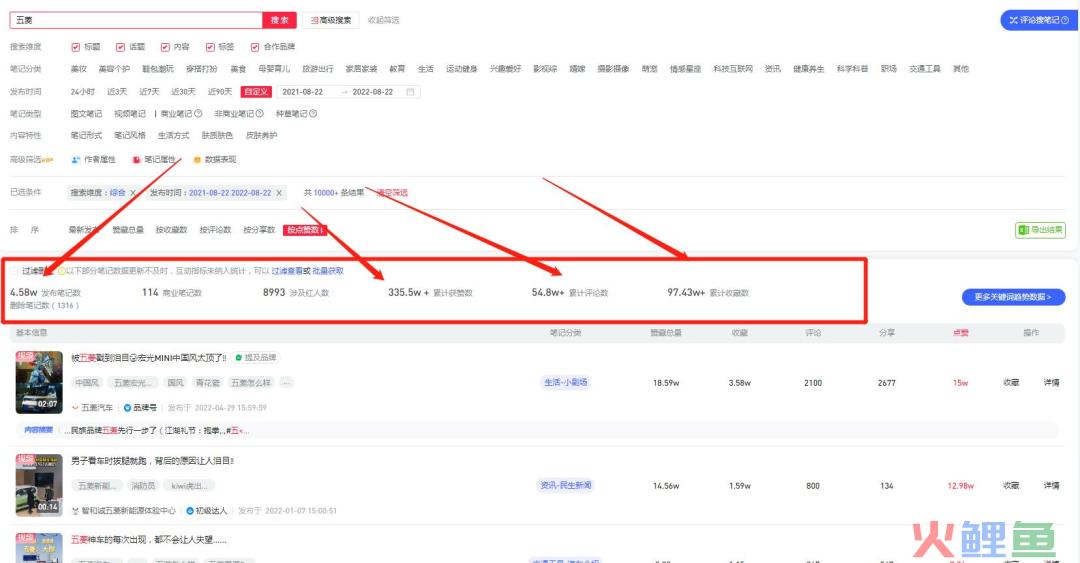The height and width of the screenshot is (563, 1080).
Task: Expand the 笔记形式 content feature dropdown
Action: coord(86,136)
